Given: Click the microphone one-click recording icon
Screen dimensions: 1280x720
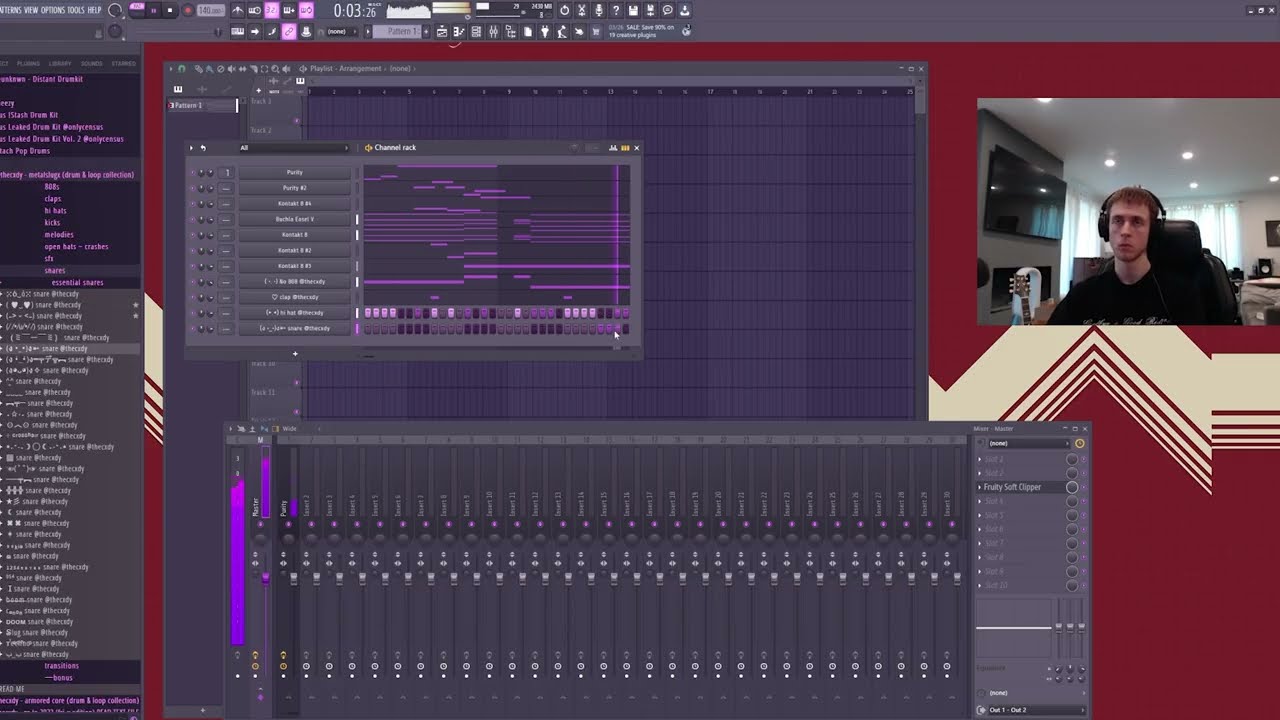Looking at the screenshot, I should (599, 10).
